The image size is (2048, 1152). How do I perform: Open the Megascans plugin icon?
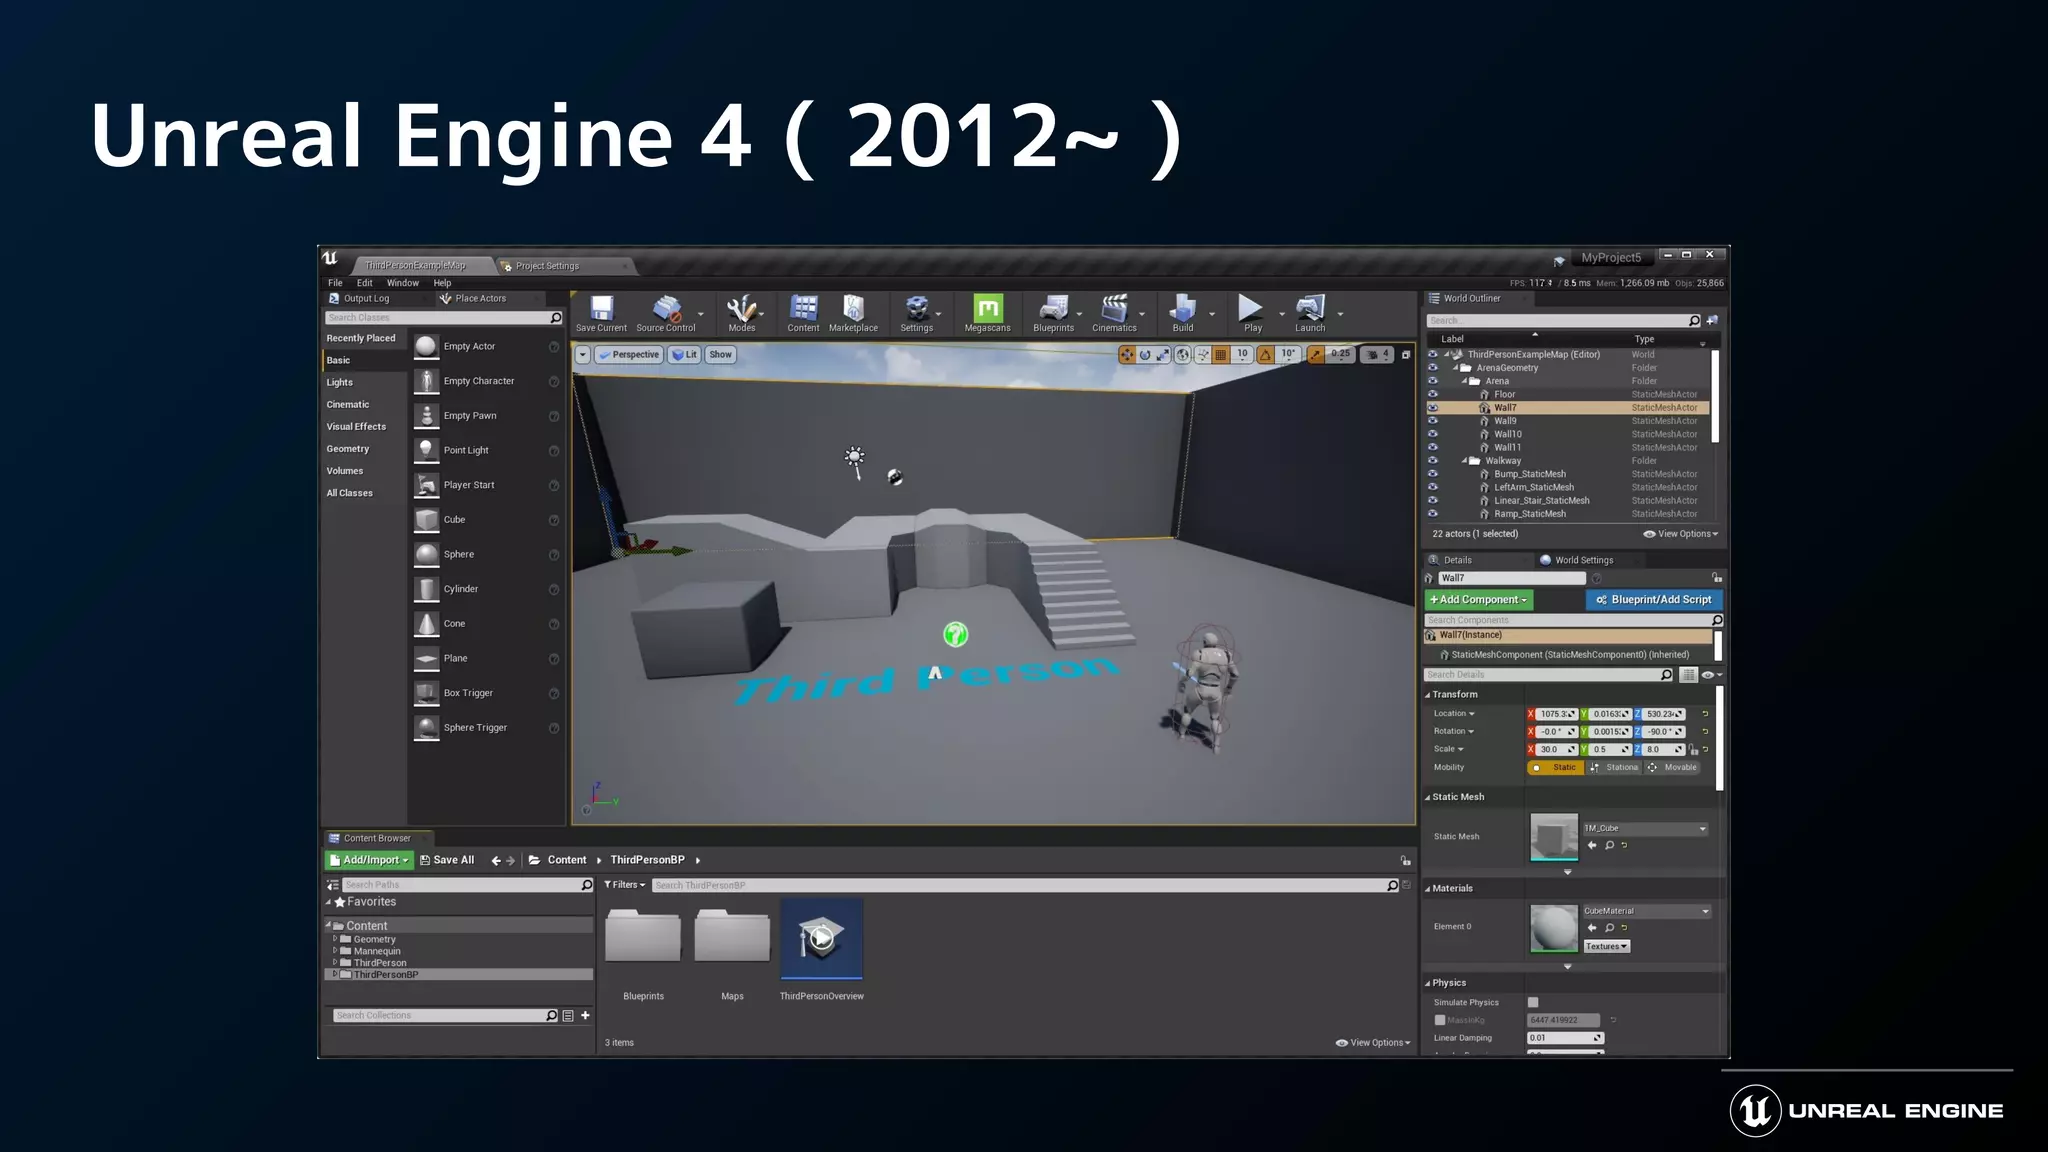tap(987, 313)
